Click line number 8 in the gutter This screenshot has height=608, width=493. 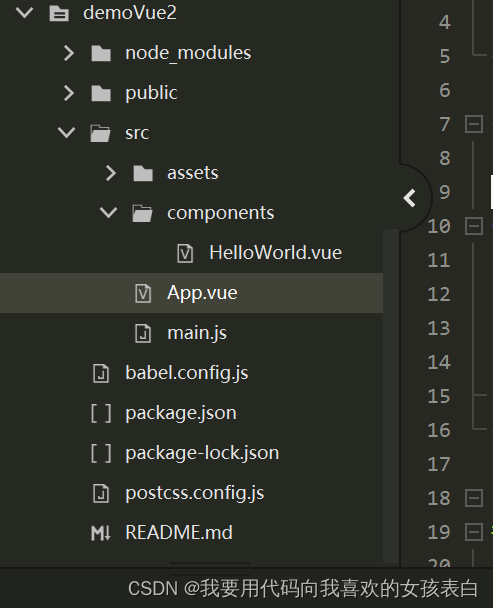click(x=445, y=158)
